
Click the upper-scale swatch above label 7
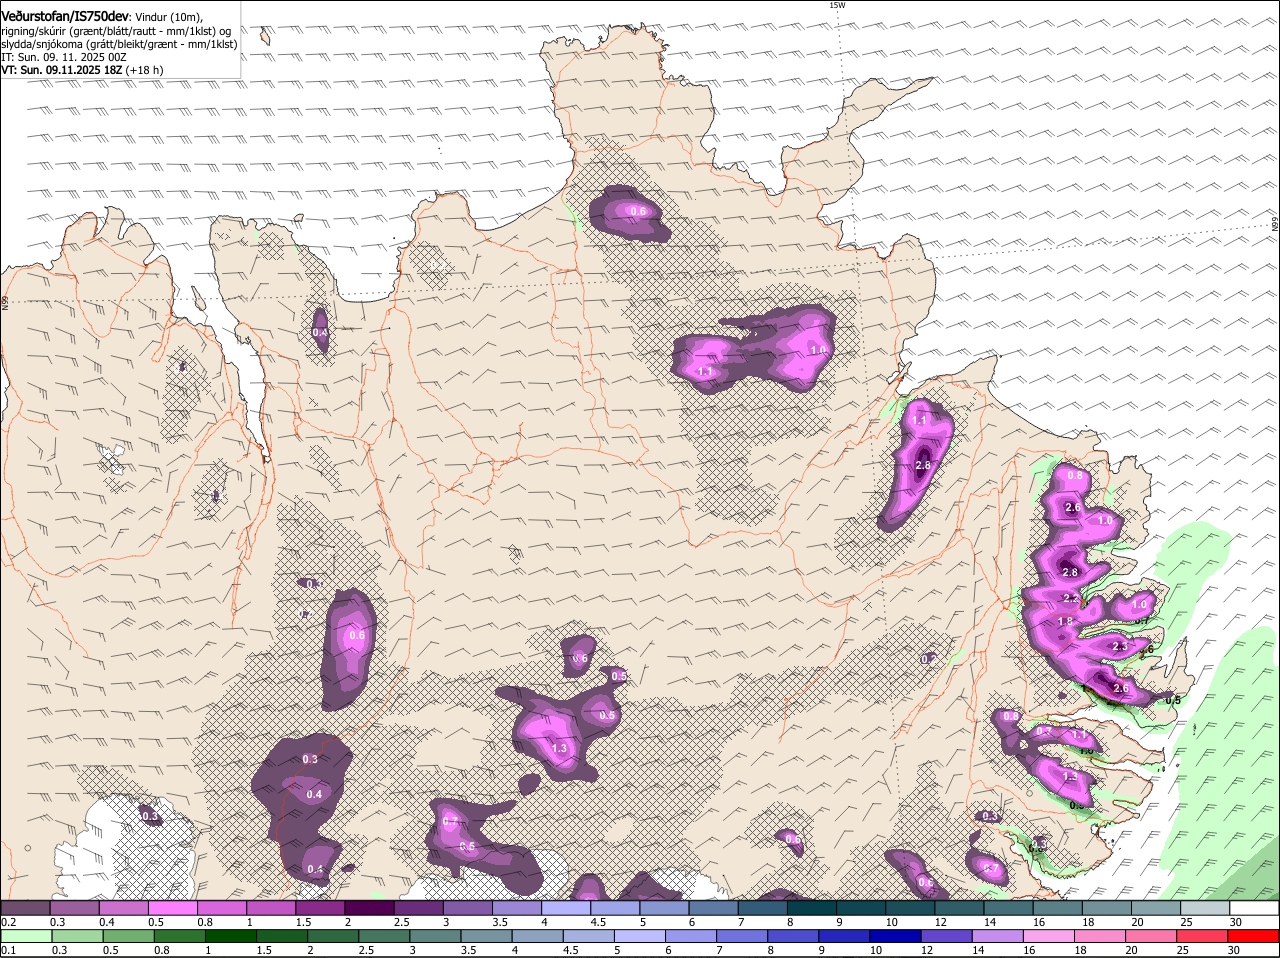(x=762, y=908)
